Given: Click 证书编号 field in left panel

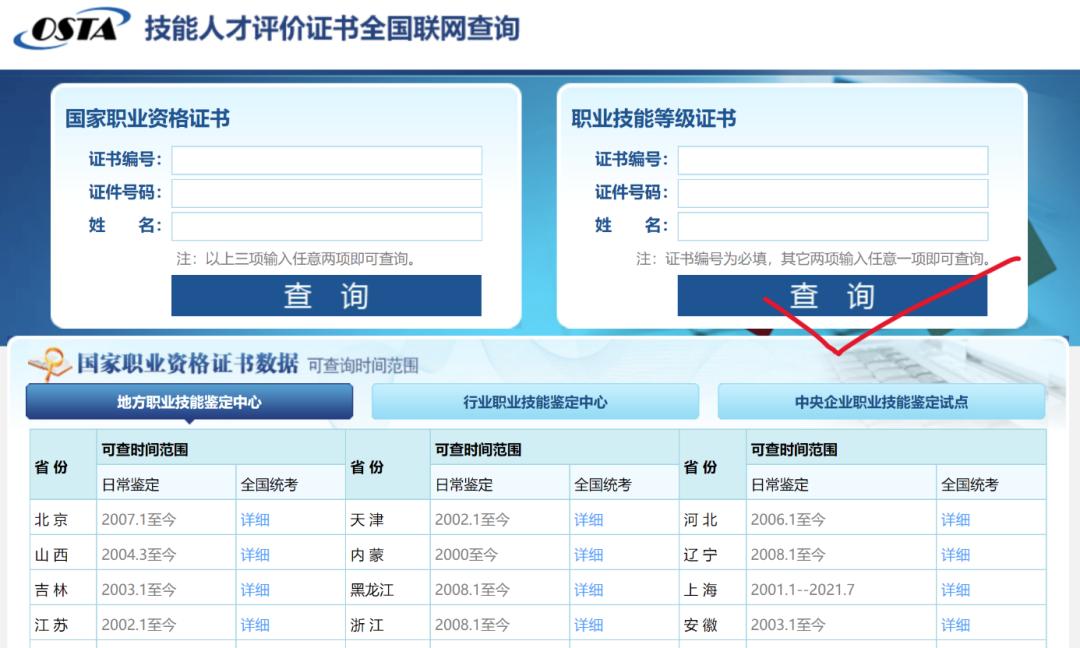Looking at the screenshot, I should (326, 160).
